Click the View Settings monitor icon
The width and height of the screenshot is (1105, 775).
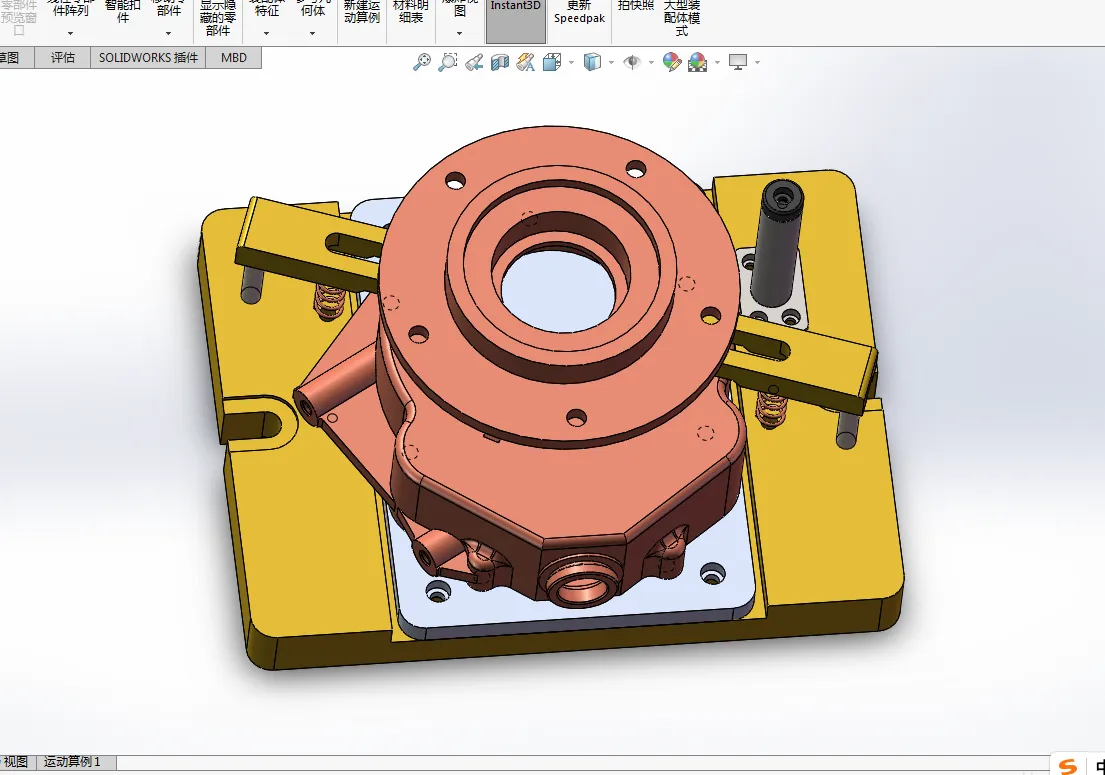(x=738, y=62)
